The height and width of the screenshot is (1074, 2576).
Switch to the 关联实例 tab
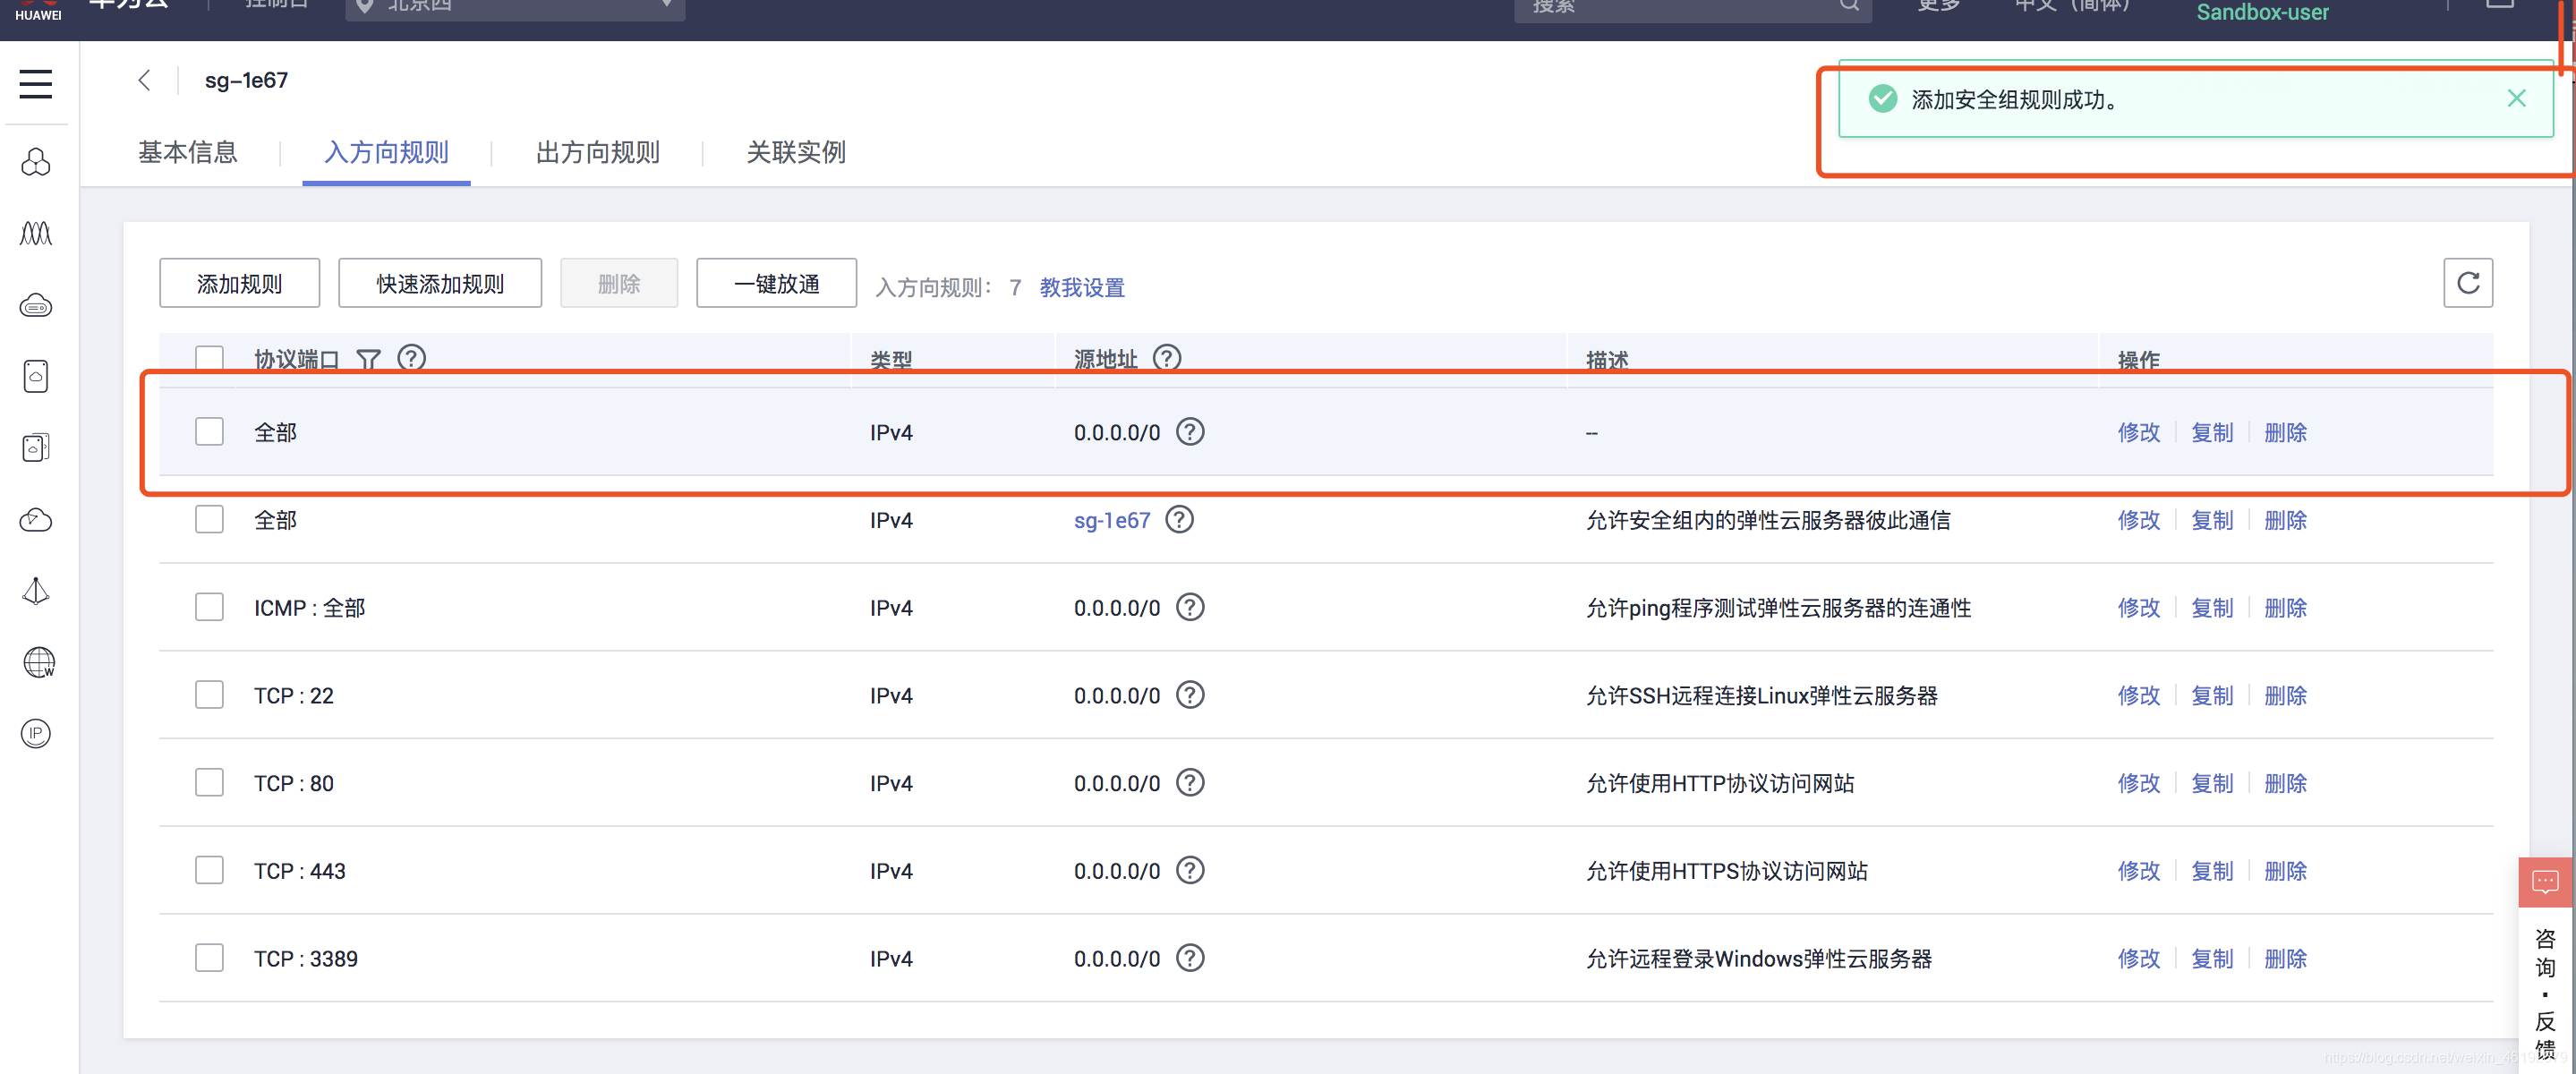(796, 153)
